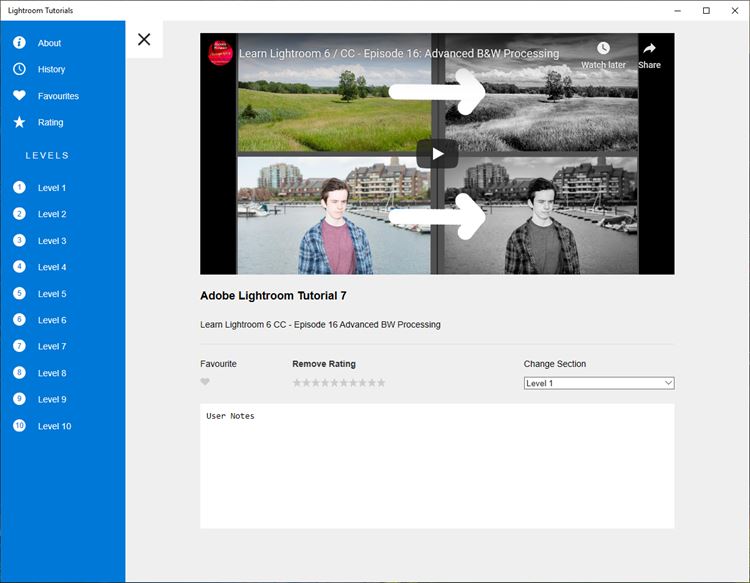Click the Rating star icon in sidebar
This screenshot has width=750, height=583.
point(19,122)
